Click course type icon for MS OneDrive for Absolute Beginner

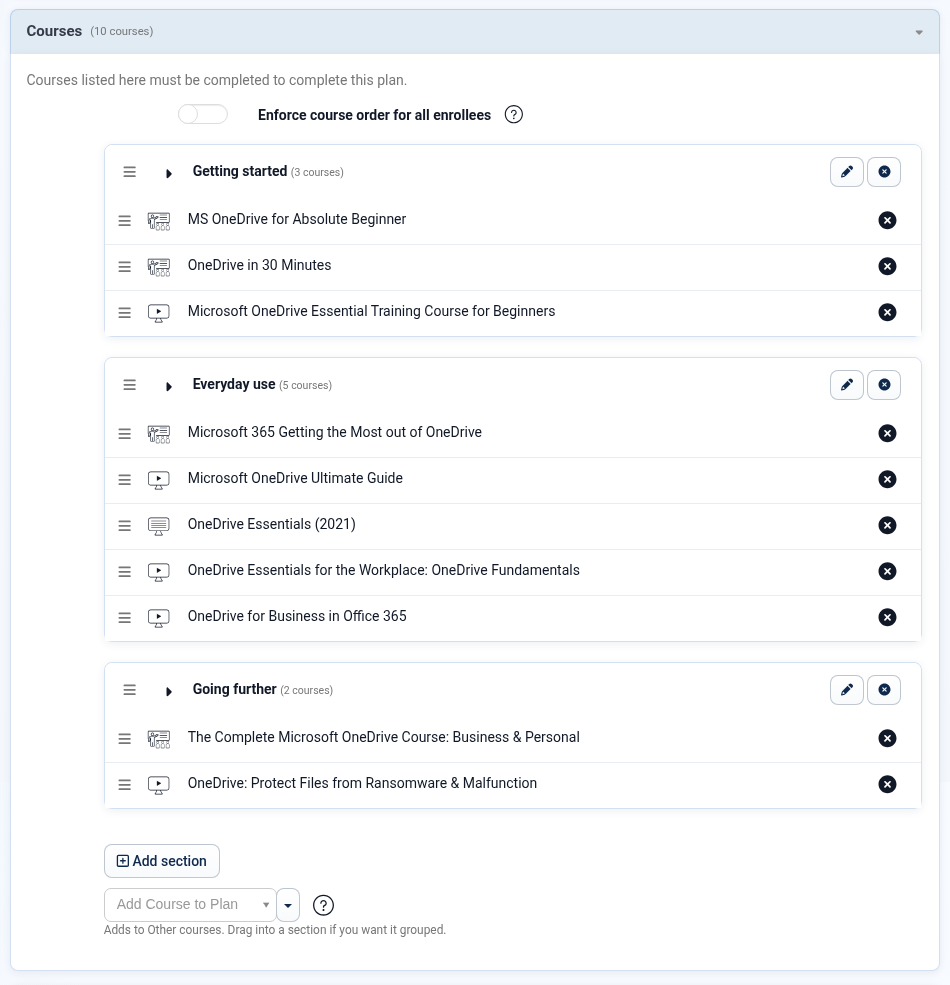click(x=158, y=221)
